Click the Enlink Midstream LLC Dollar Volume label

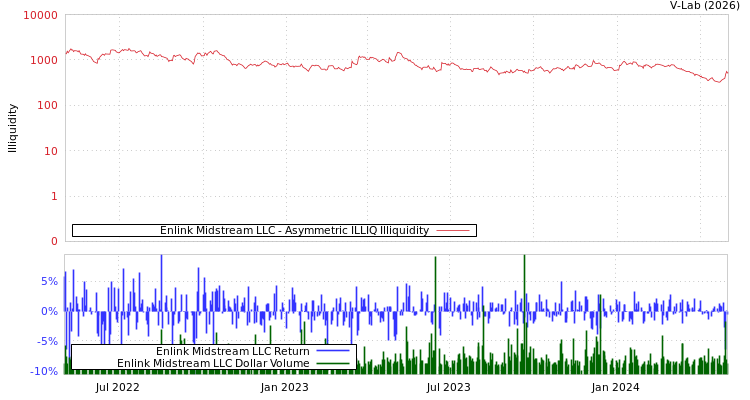click(x=213, y=363)
